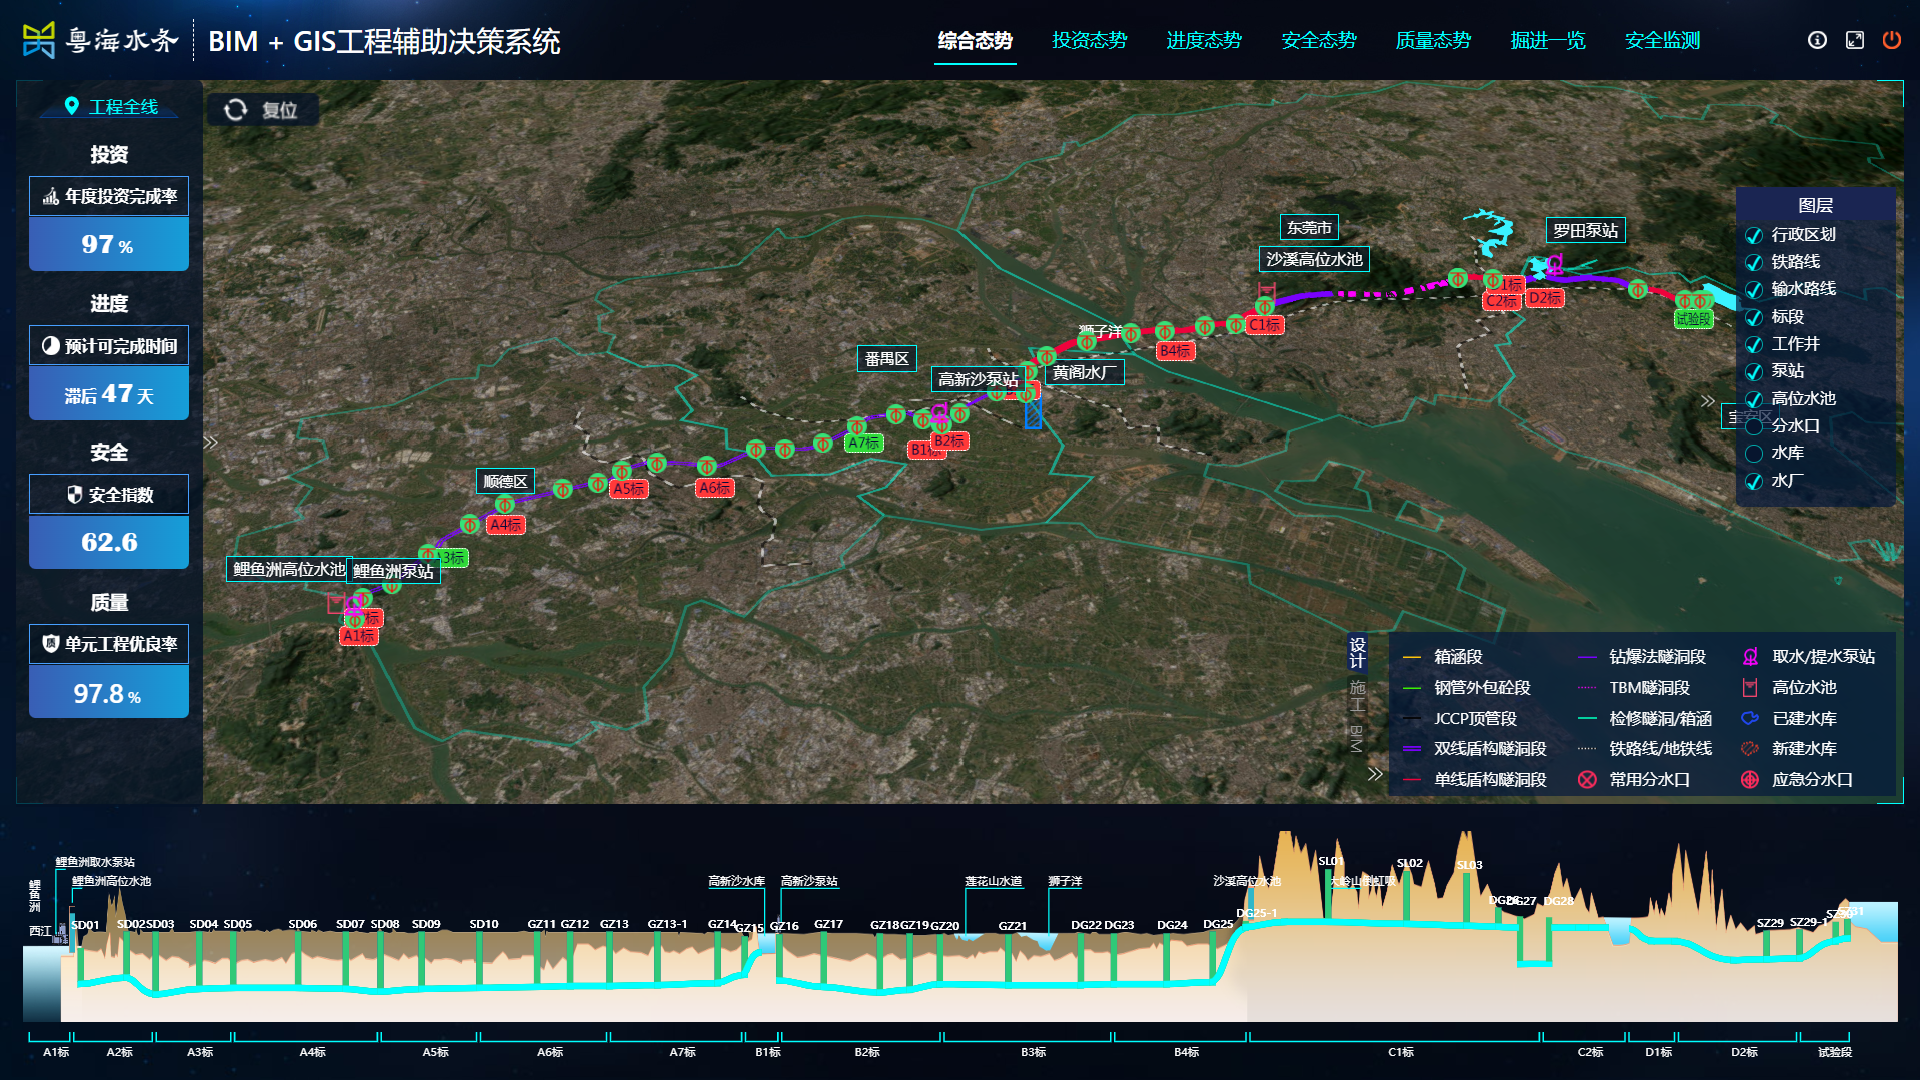Viewport: 1920px width, 1080px height.
Task: Click the 工程全线 button
Action: (109, 106)
